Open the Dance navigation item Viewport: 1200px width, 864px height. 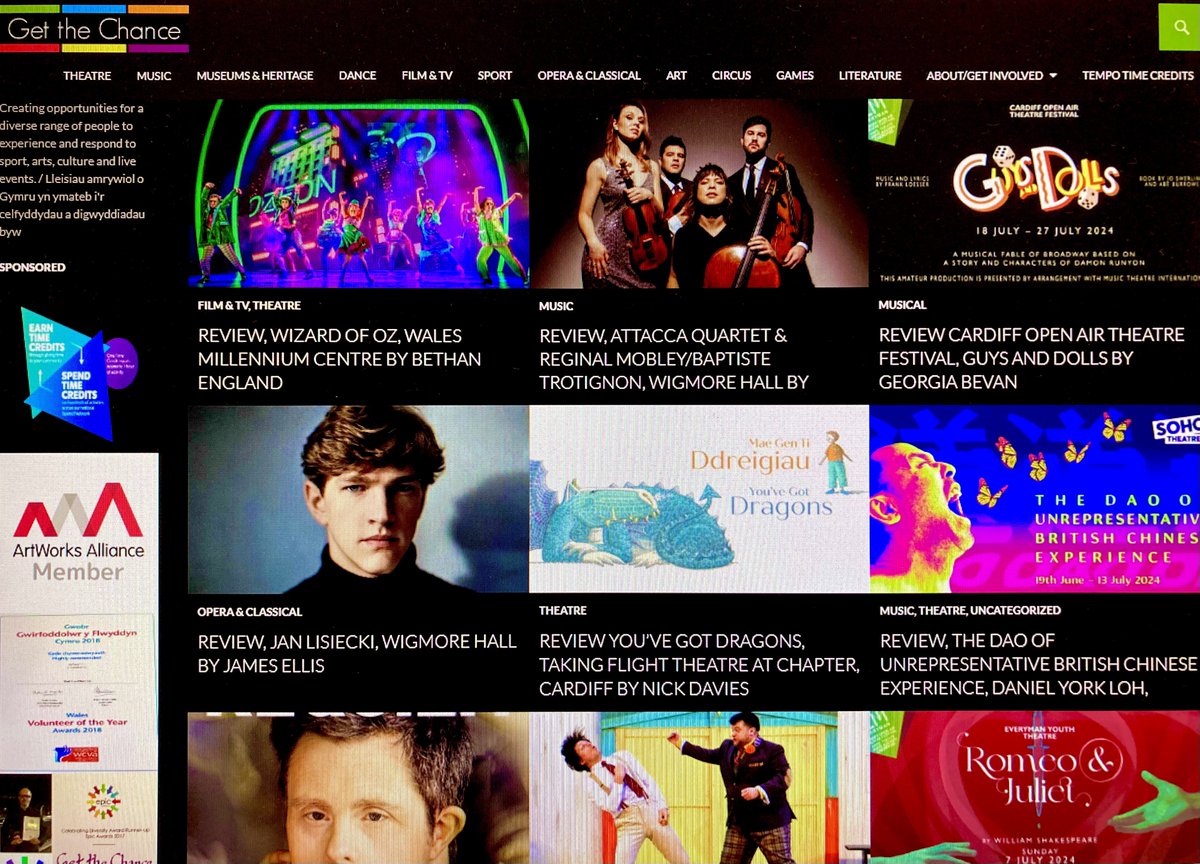pos(357,76)
